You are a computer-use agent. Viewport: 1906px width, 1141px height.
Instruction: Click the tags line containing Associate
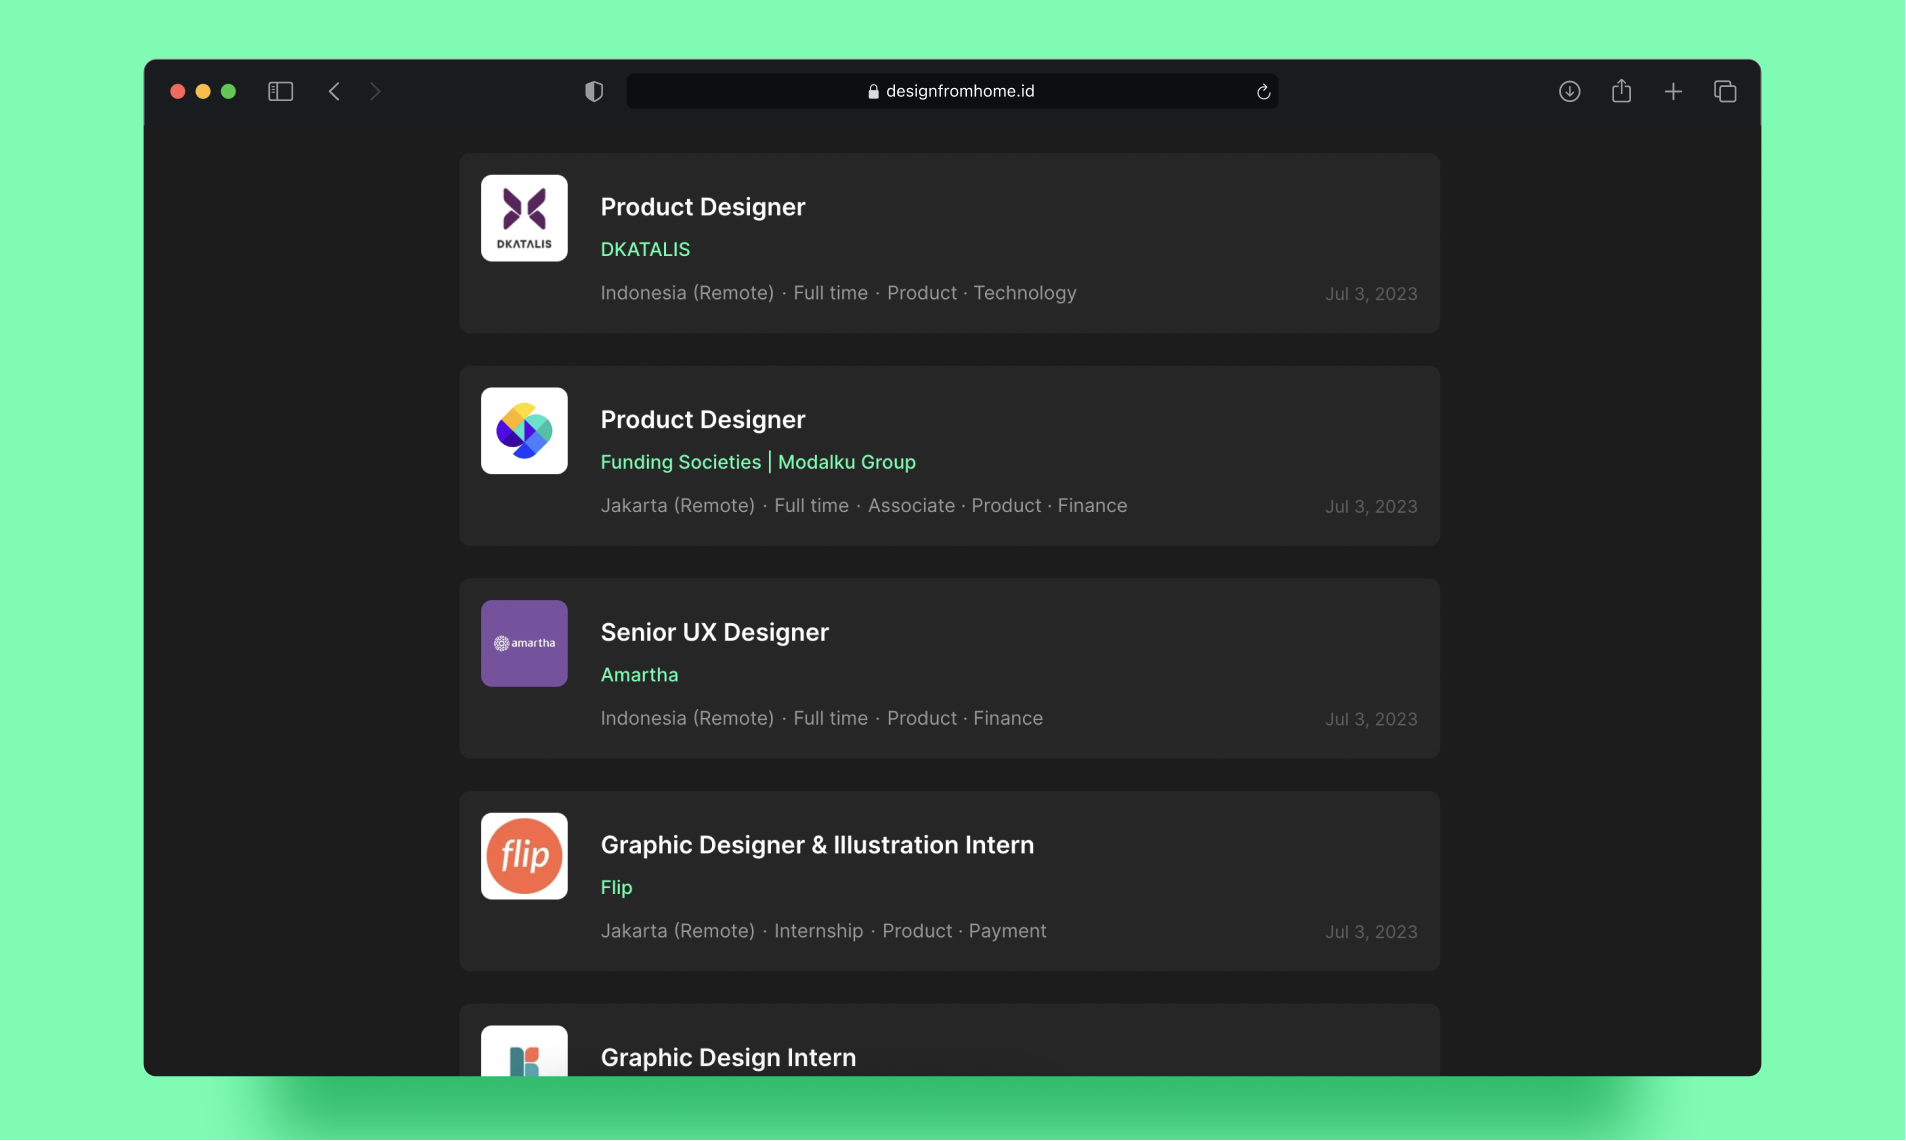864,506
